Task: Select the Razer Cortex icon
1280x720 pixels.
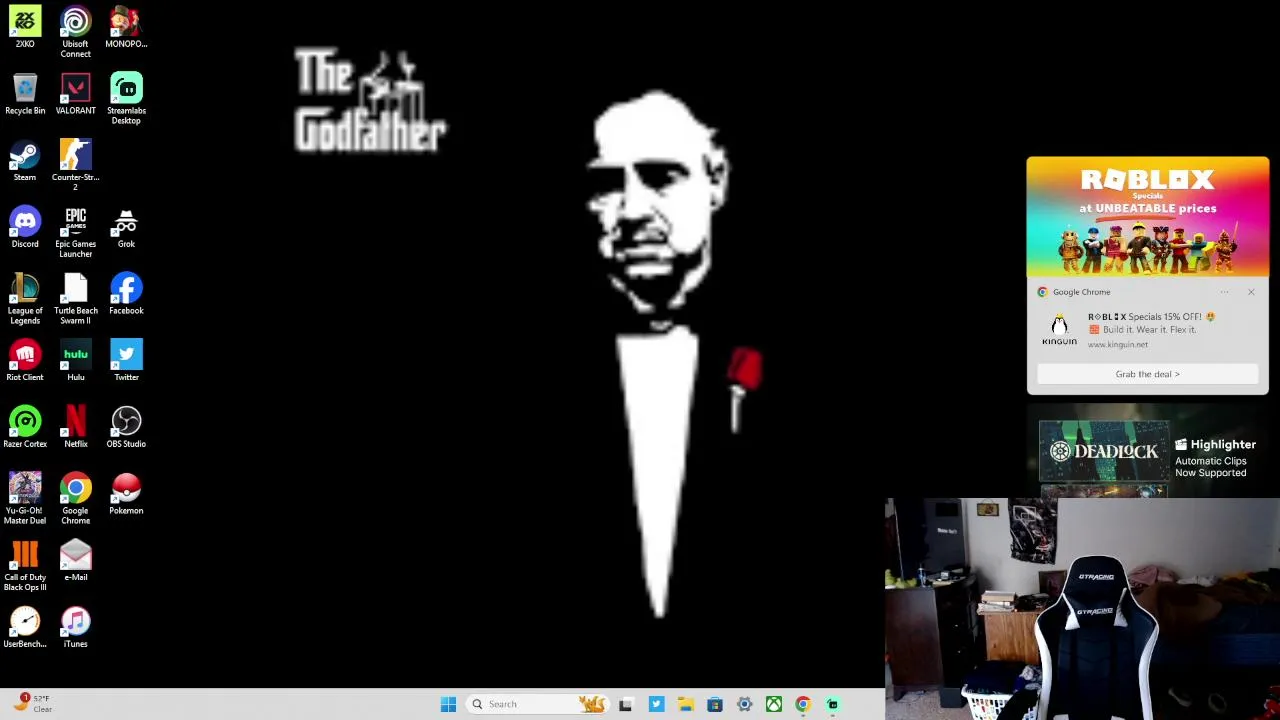Action: click(25, 427)
